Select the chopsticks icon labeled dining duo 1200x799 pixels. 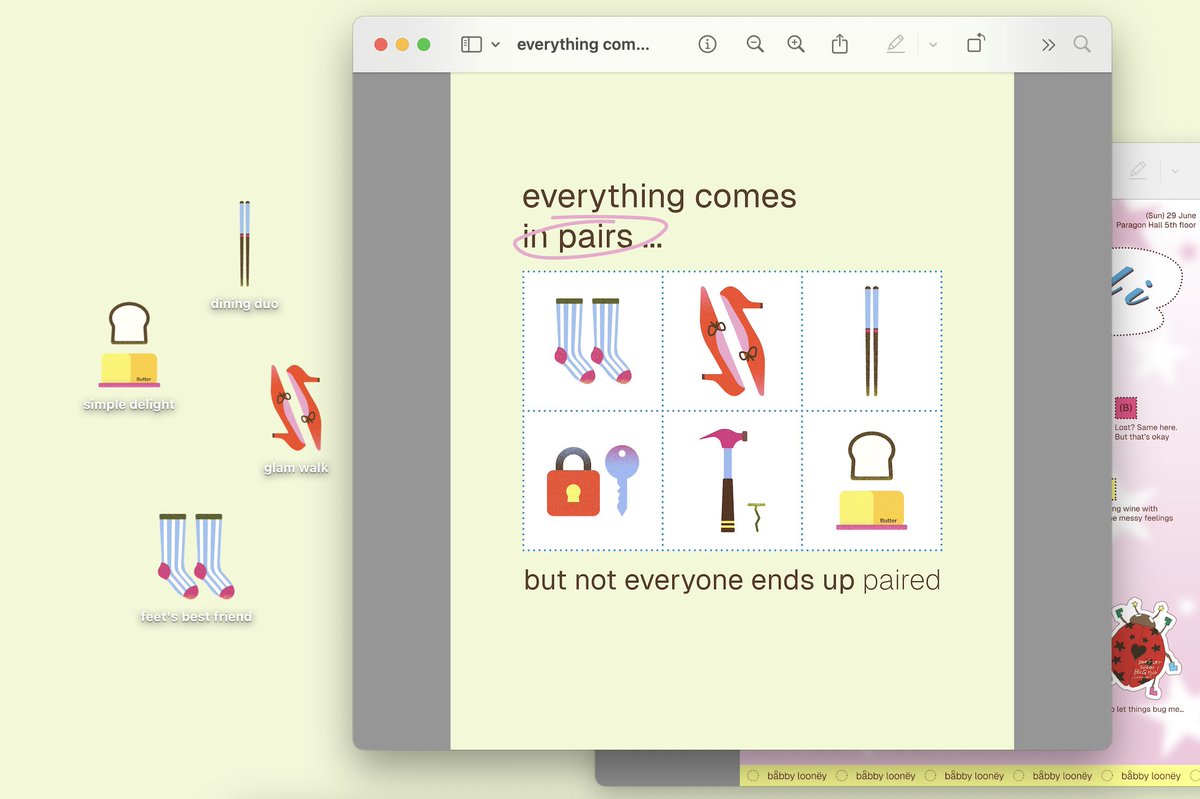click(244, 244)
